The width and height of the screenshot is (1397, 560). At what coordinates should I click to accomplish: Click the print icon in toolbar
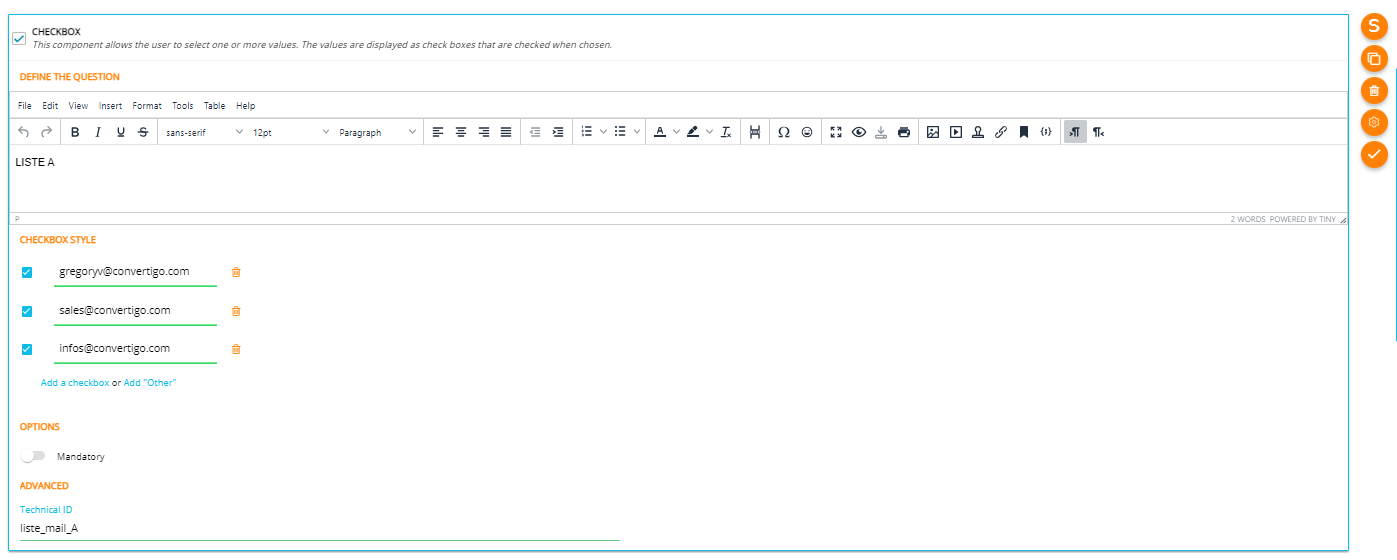click(x=904, y=132)
